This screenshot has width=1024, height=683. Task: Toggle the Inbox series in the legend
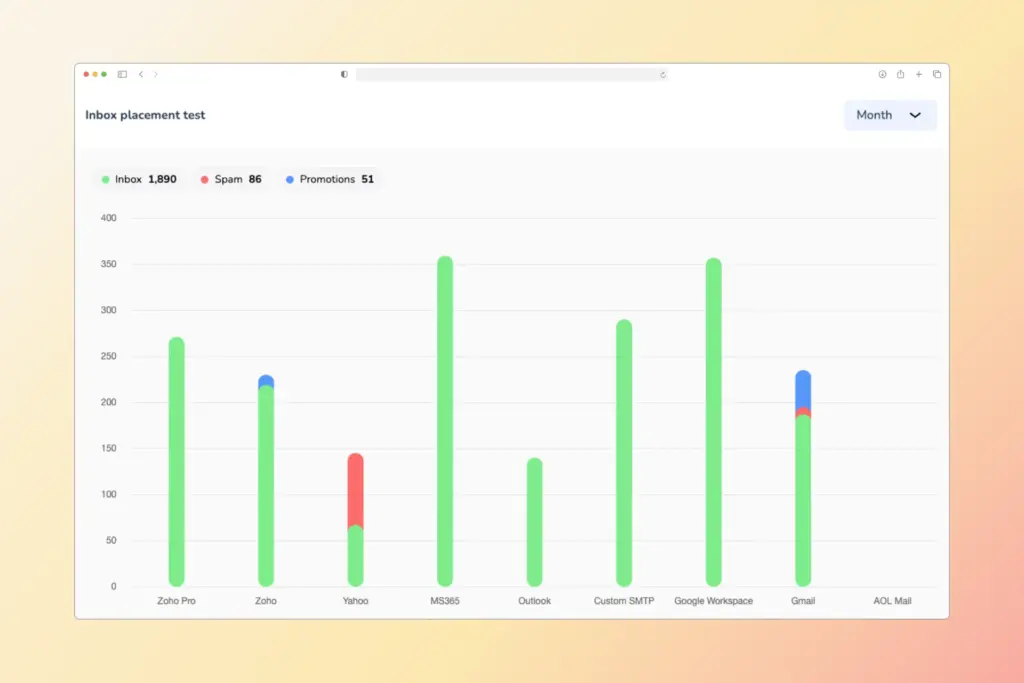(138, 179)
